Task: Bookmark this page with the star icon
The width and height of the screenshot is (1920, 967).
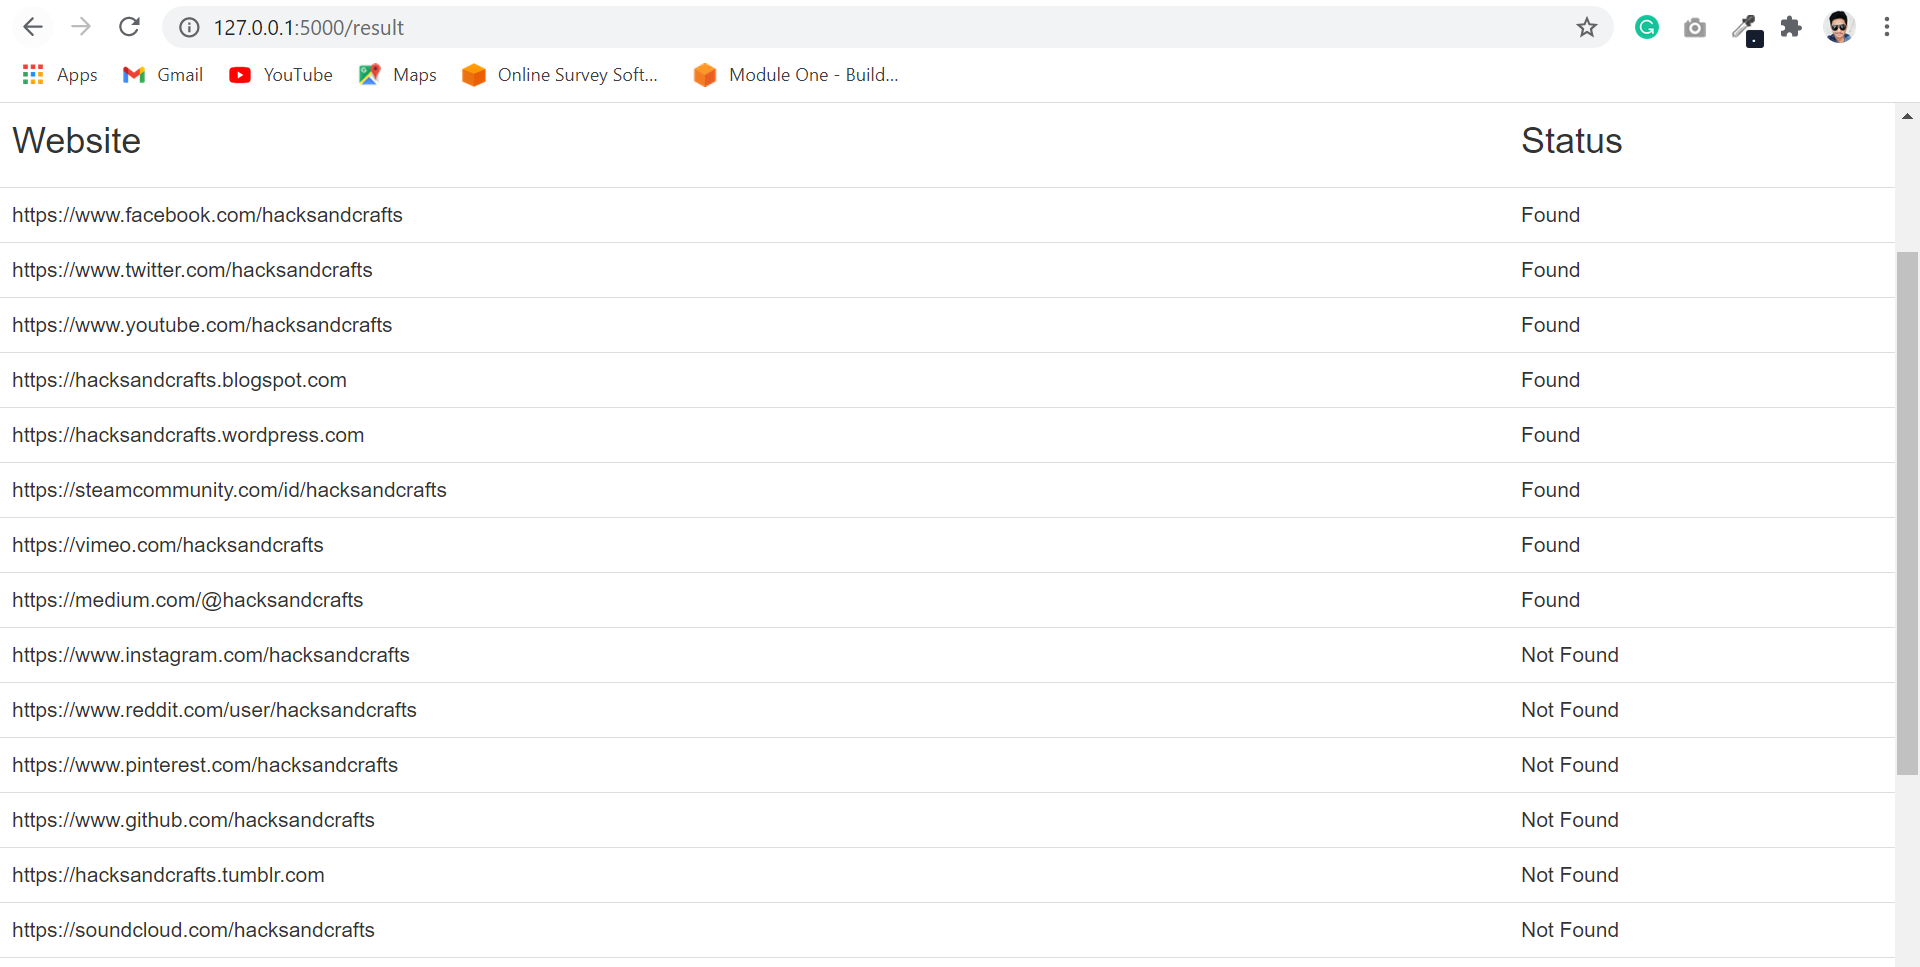Action: (1586, 28)
